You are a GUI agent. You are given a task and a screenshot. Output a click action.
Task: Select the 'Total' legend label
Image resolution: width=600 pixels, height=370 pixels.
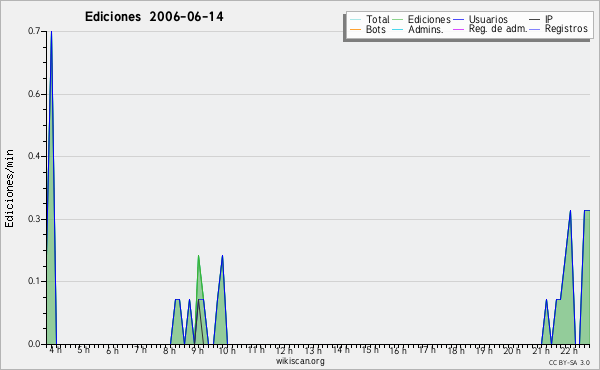[x=378, y=19]
